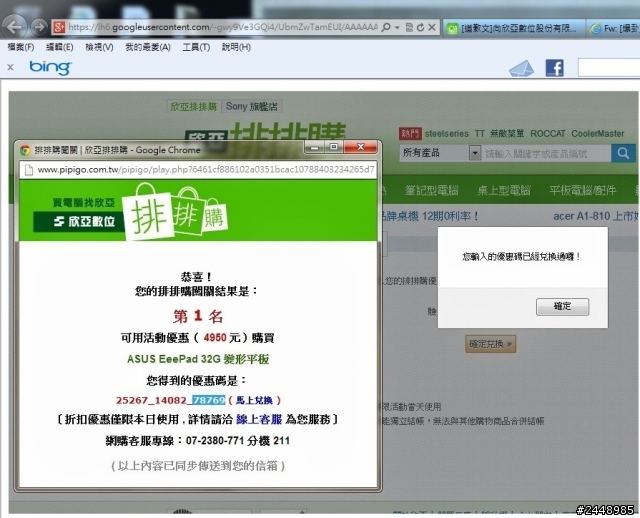
Task: Stop loading with the X icon in the address bar
Action: point(432,27)
